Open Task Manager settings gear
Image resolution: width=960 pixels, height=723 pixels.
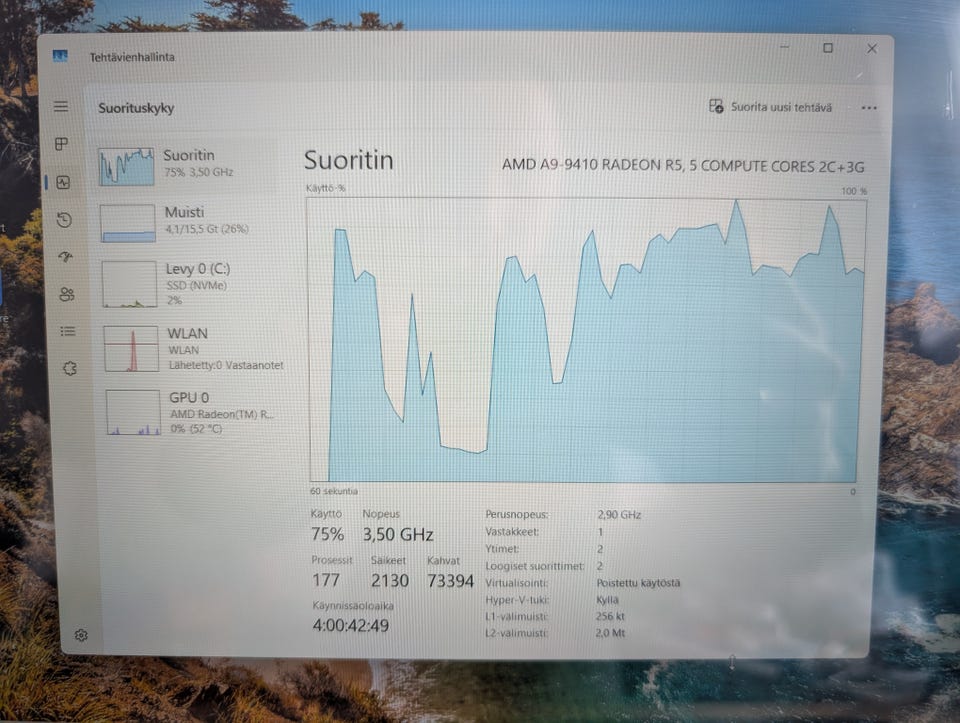coord(81,635)
